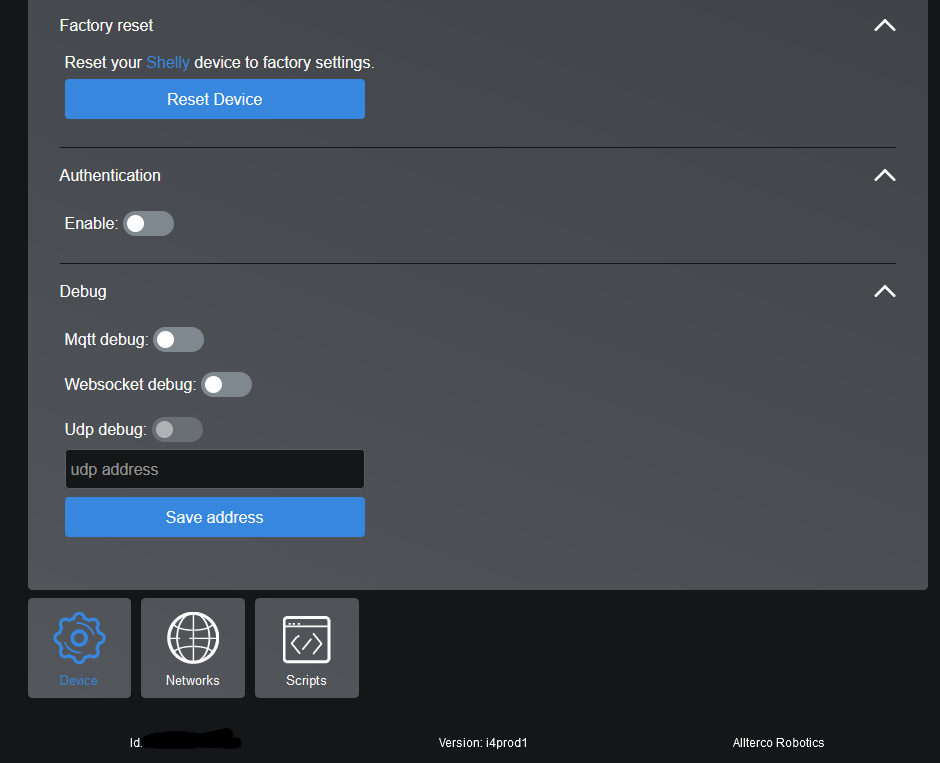This screenshot has width=940, height=763.
Task: Click the device Id label in the footer
Action: (x=185, y=743)
